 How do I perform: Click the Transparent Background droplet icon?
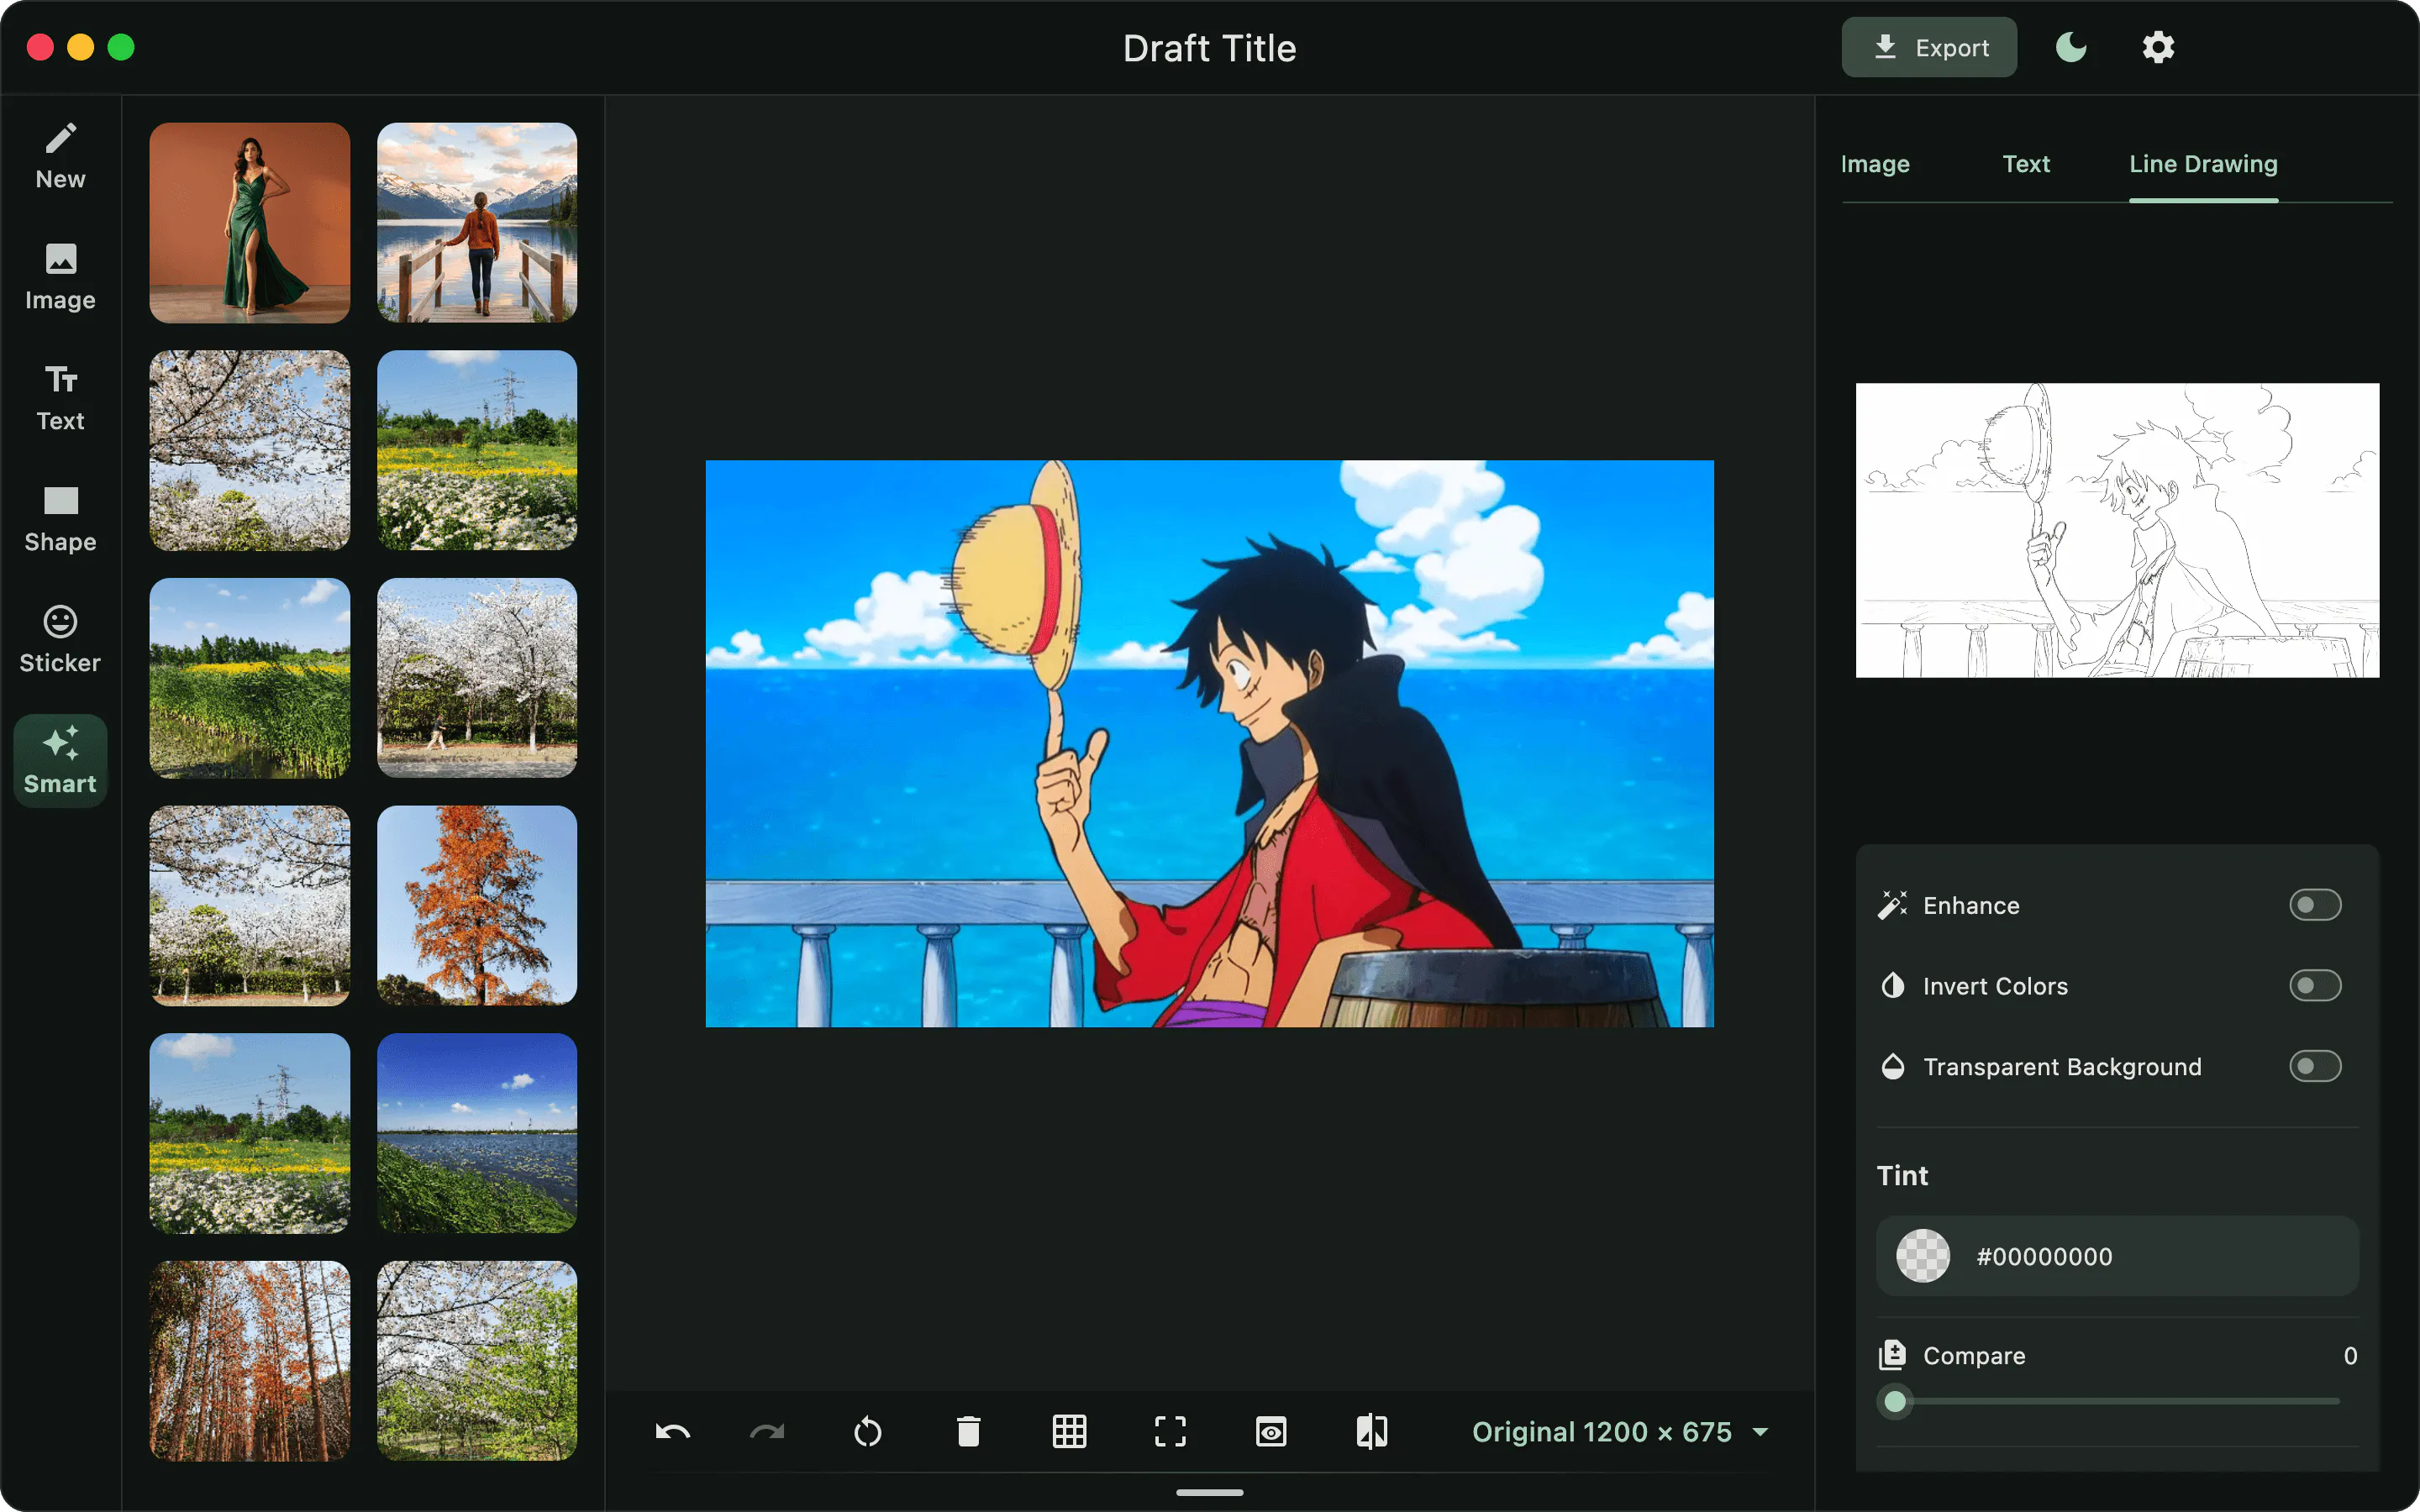(1892, 1066)
